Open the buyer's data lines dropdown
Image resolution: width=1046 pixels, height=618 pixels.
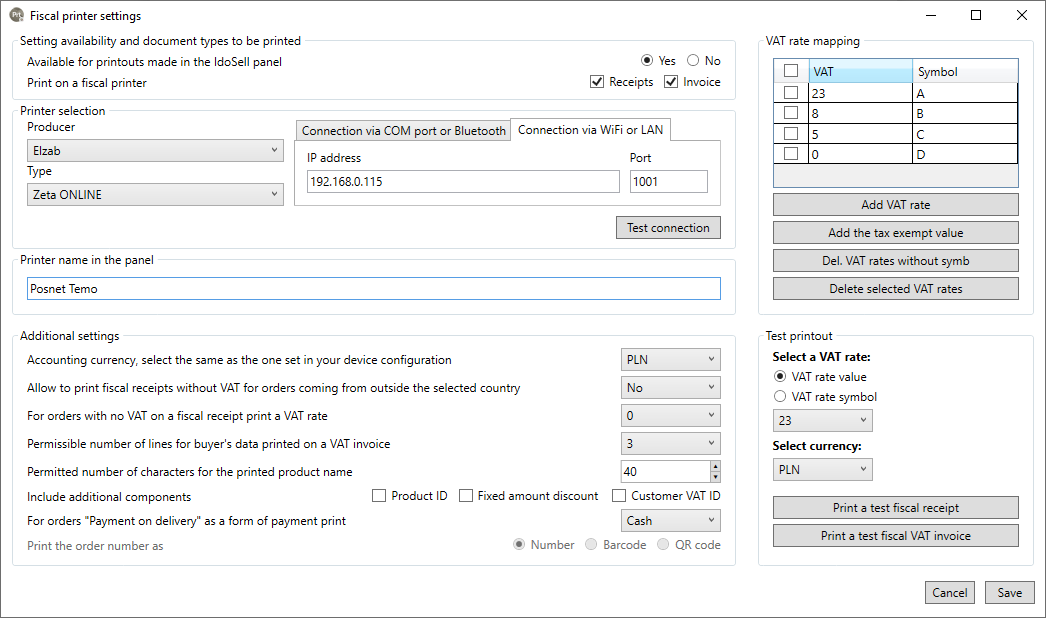click(670, 444)
